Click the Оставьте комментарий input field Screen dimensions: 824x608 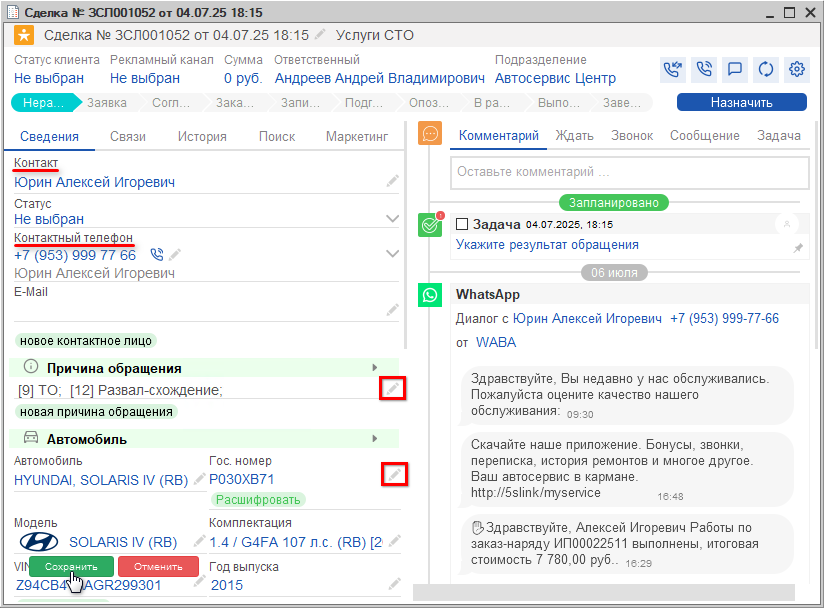tap(629, 172)
